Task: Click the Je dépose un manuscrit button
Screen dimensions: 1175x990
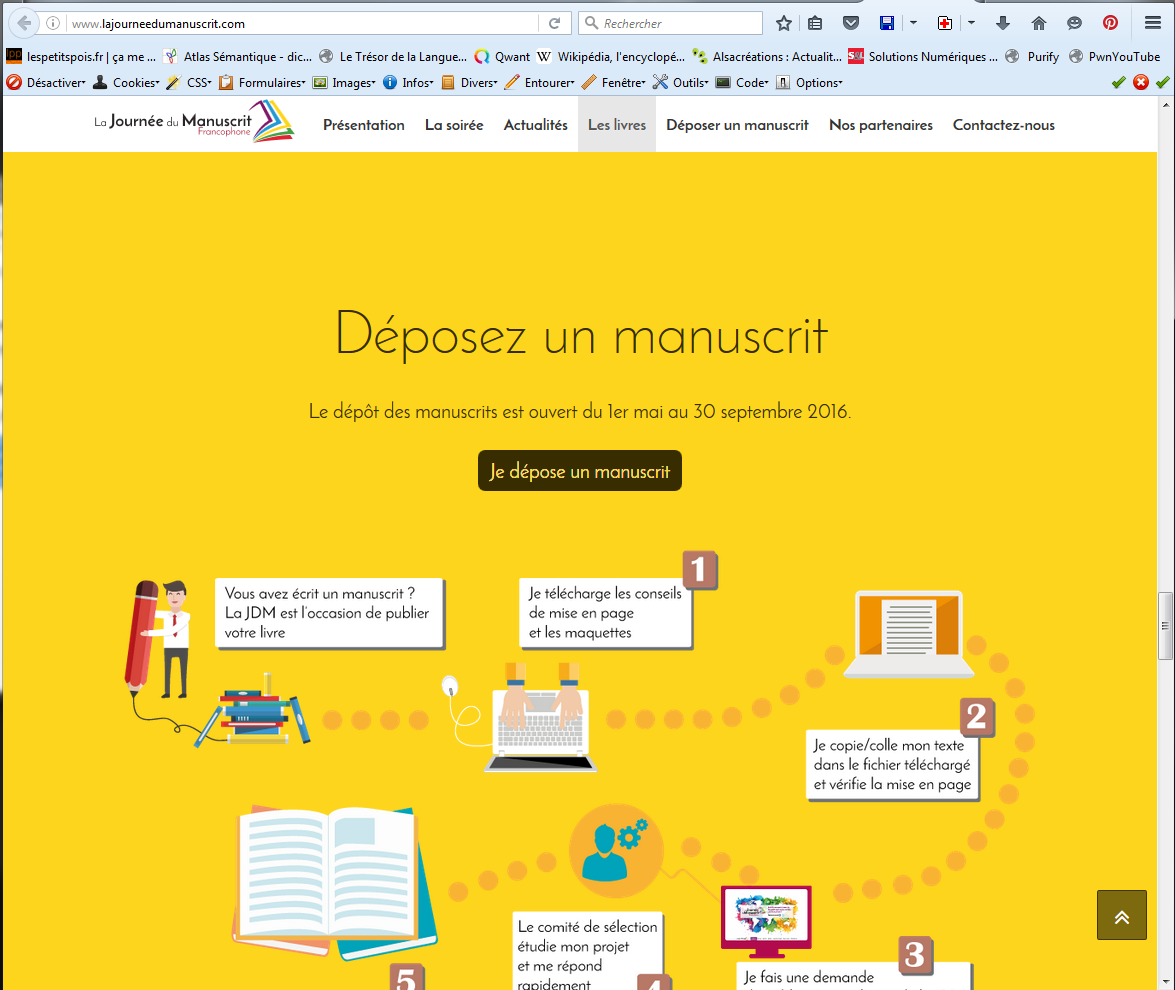Action: pyautogui.click(x=580, y=471)
